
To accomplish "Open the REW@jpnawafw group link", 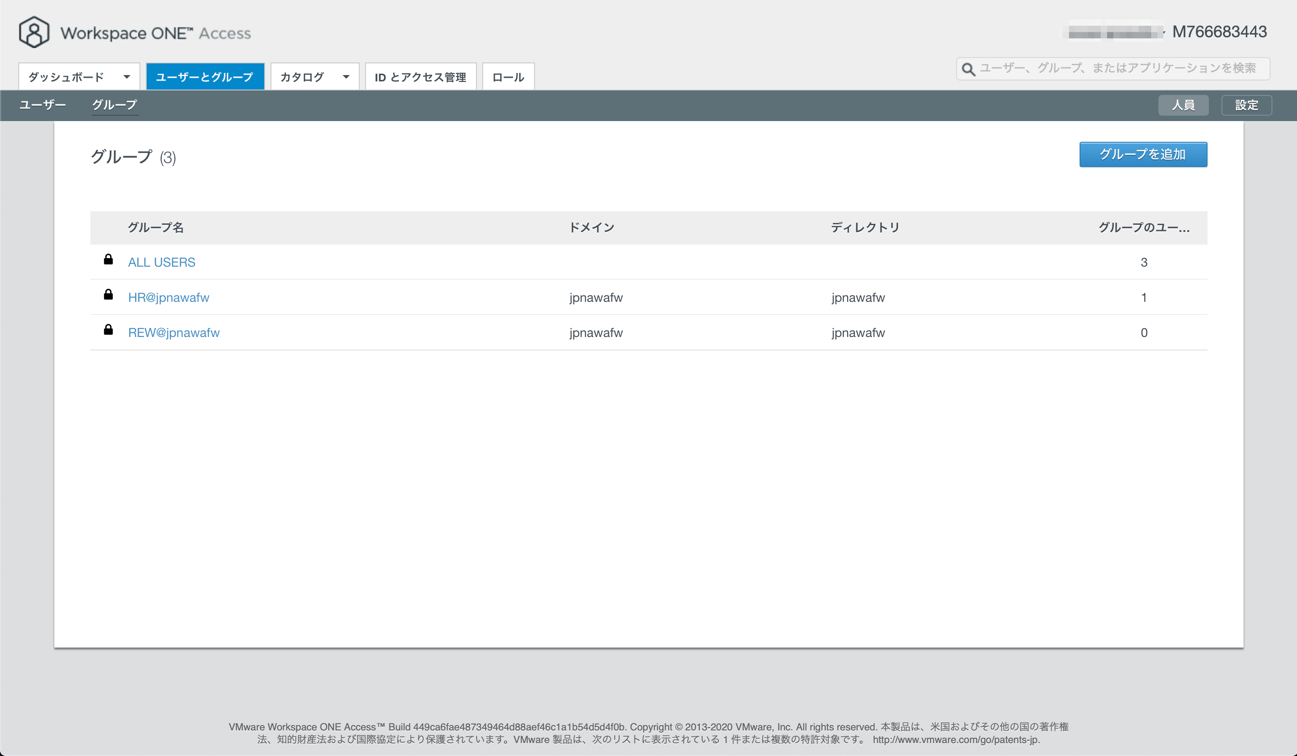I will pos(173,332).
